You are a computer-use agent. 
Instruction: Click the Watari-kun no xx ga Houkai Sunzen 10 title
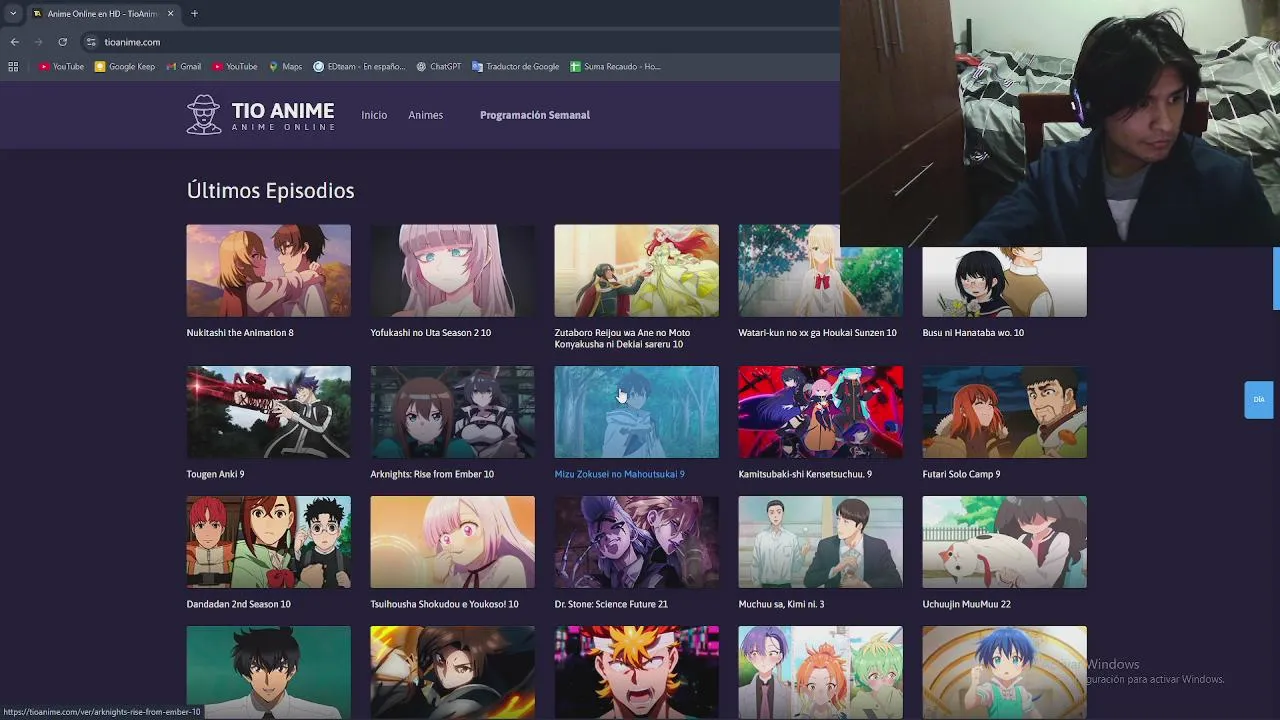click(817, 333)
